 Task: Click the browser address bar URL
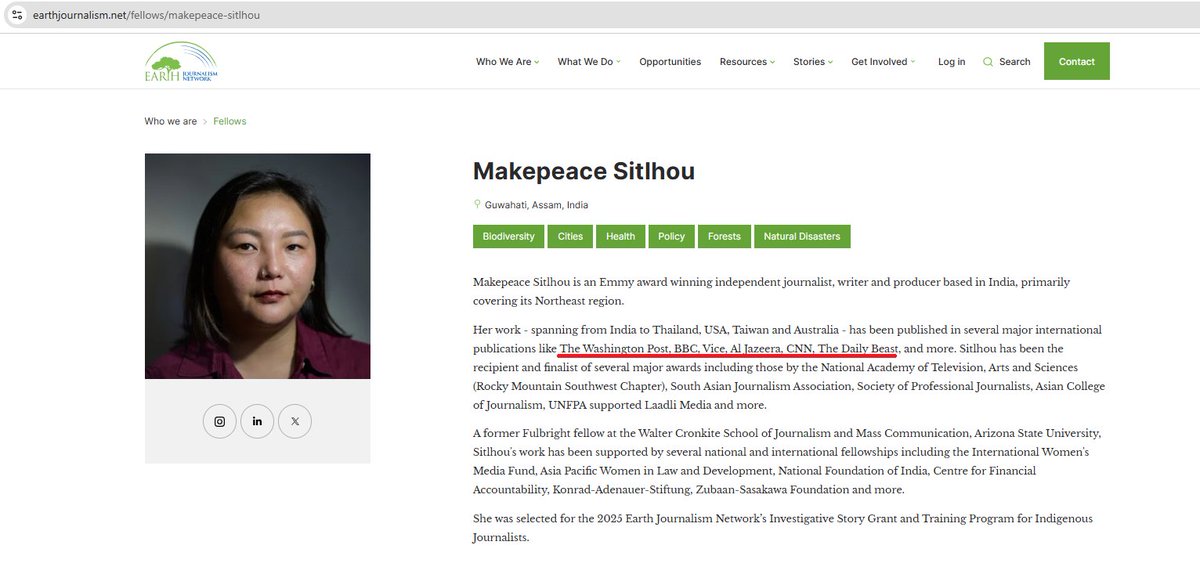[146, 15]
